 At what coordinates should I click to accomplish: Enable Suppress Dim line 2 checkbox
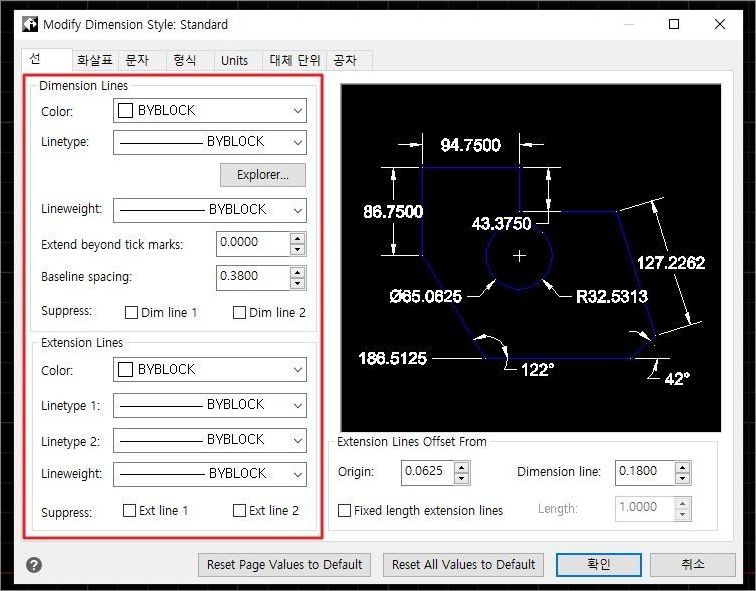tap(239, 312)
